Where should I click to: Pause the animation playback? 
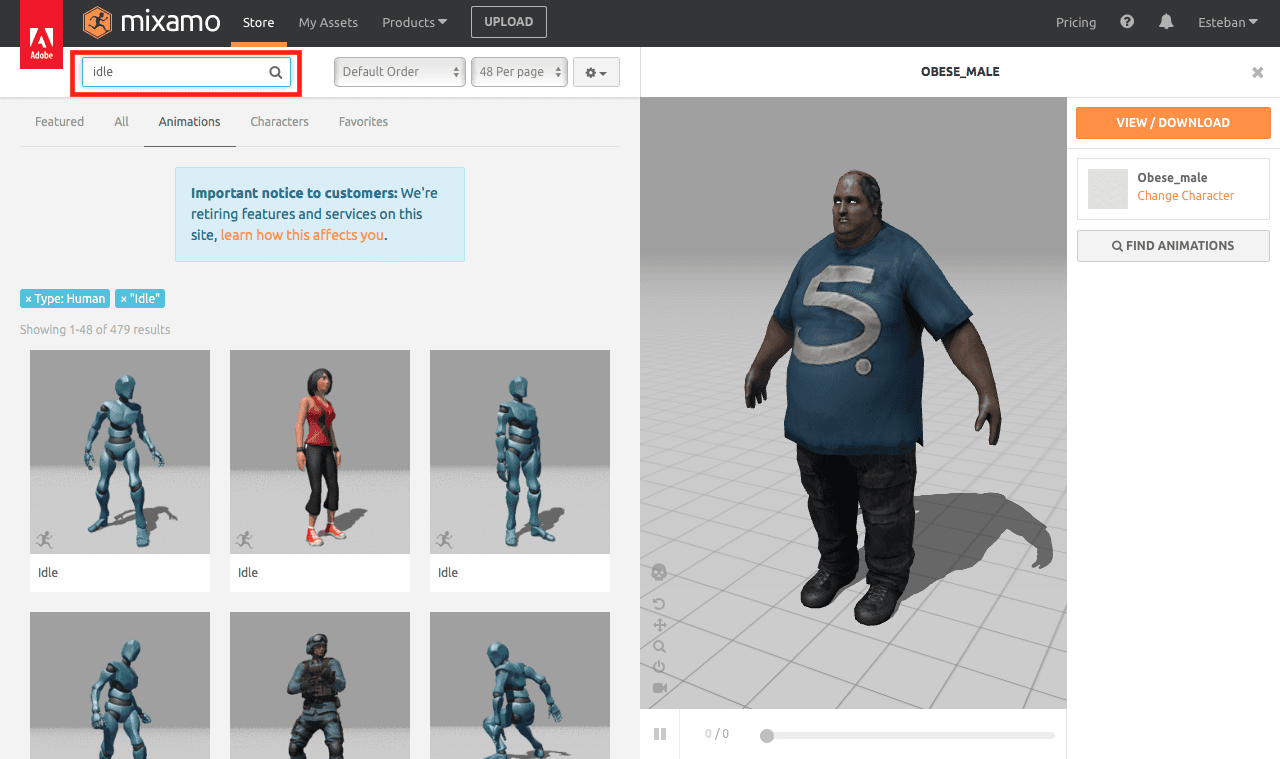click(x=660, y=733)
